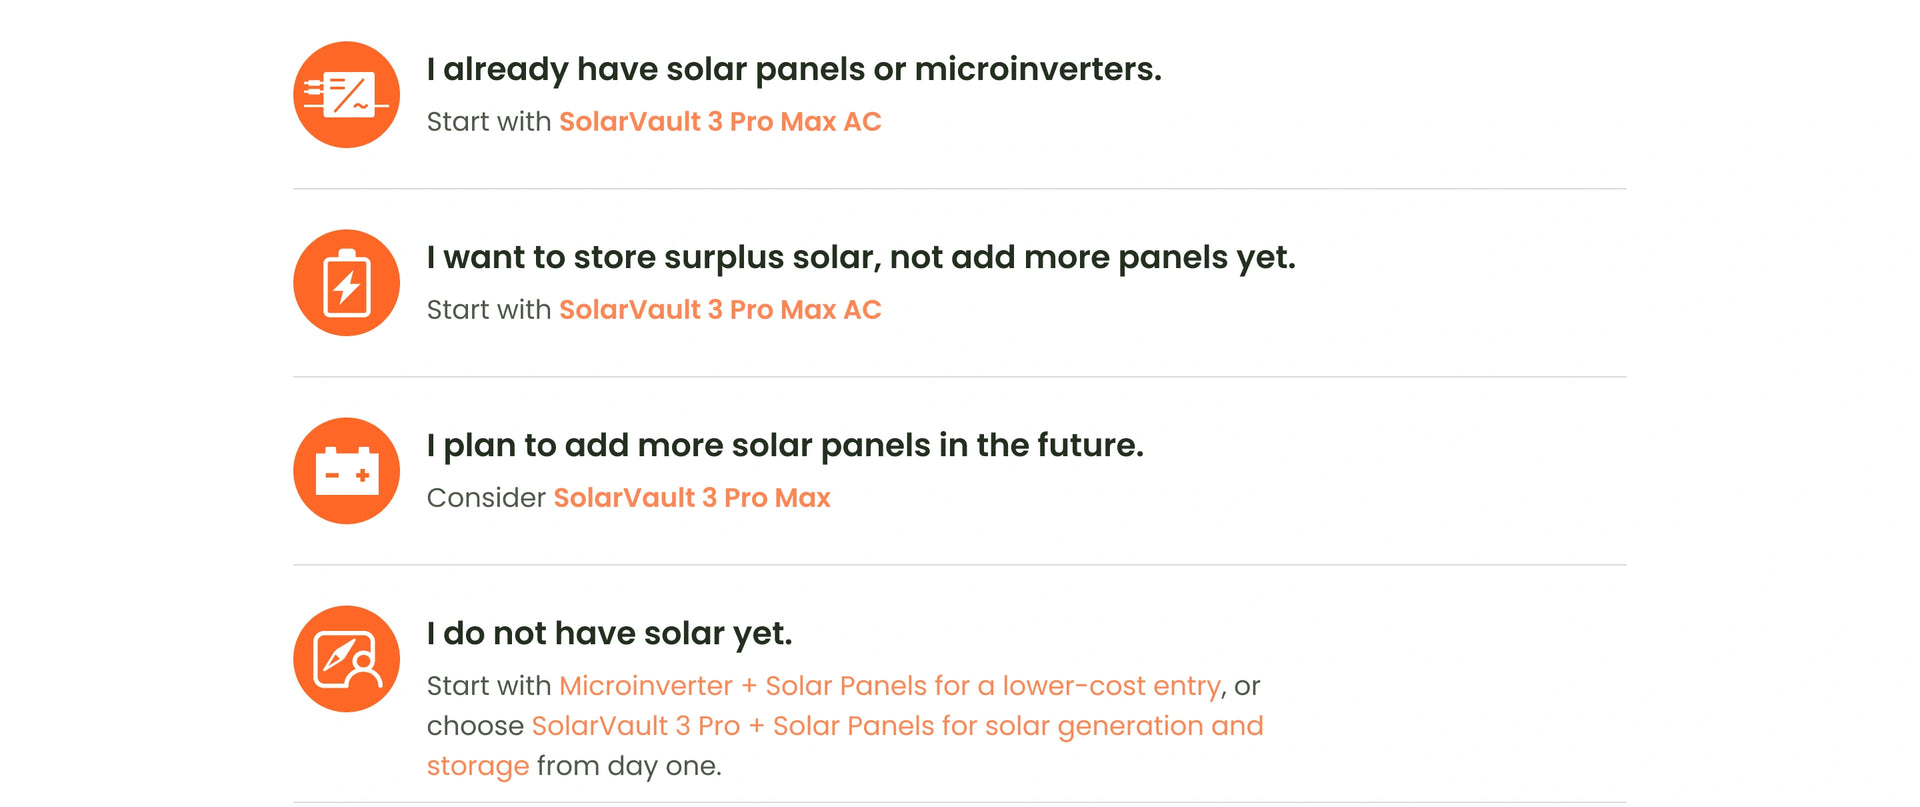
Task: Select heading 'I plan to add more solar panels'
Action: point(785,445)
